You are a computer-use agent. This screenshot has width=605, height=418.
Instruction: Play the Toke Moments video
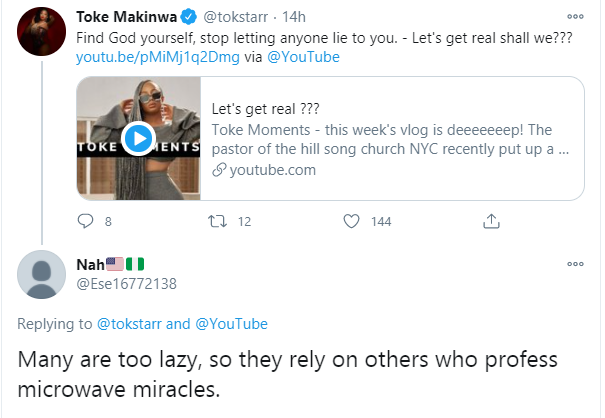tap(138, 138)
